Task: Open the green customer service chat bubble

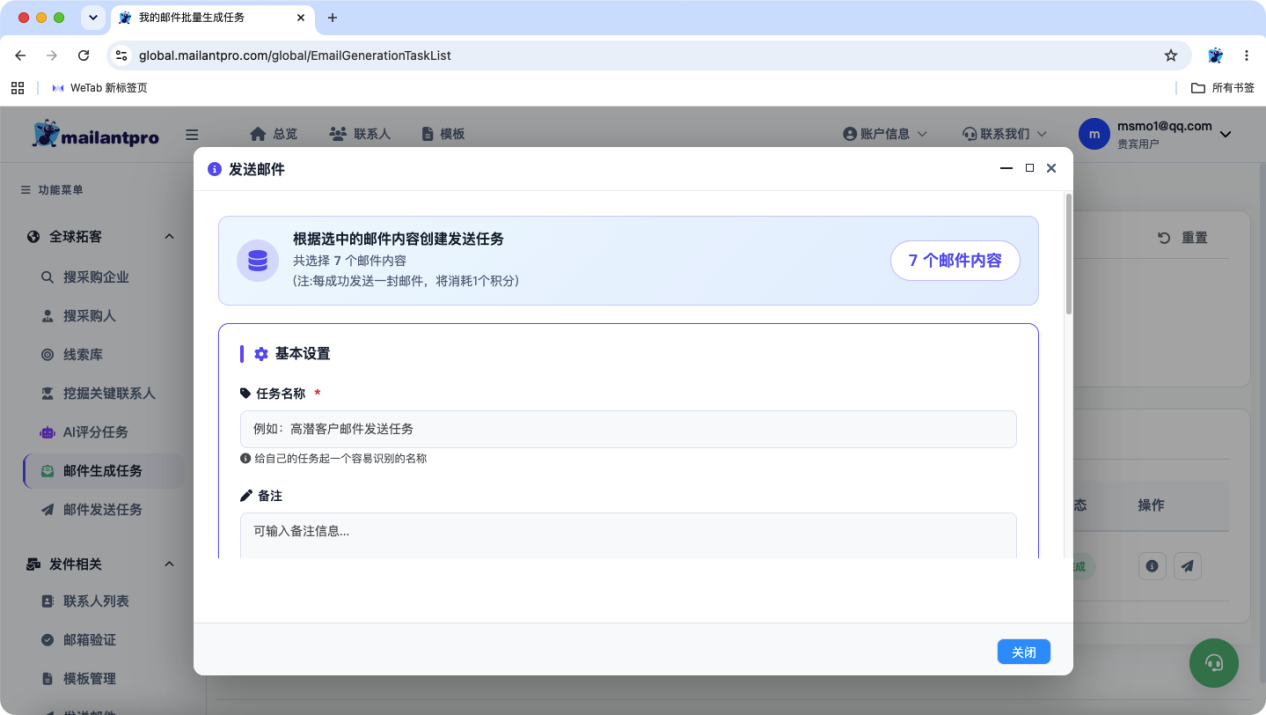Action: (1214, 662)
